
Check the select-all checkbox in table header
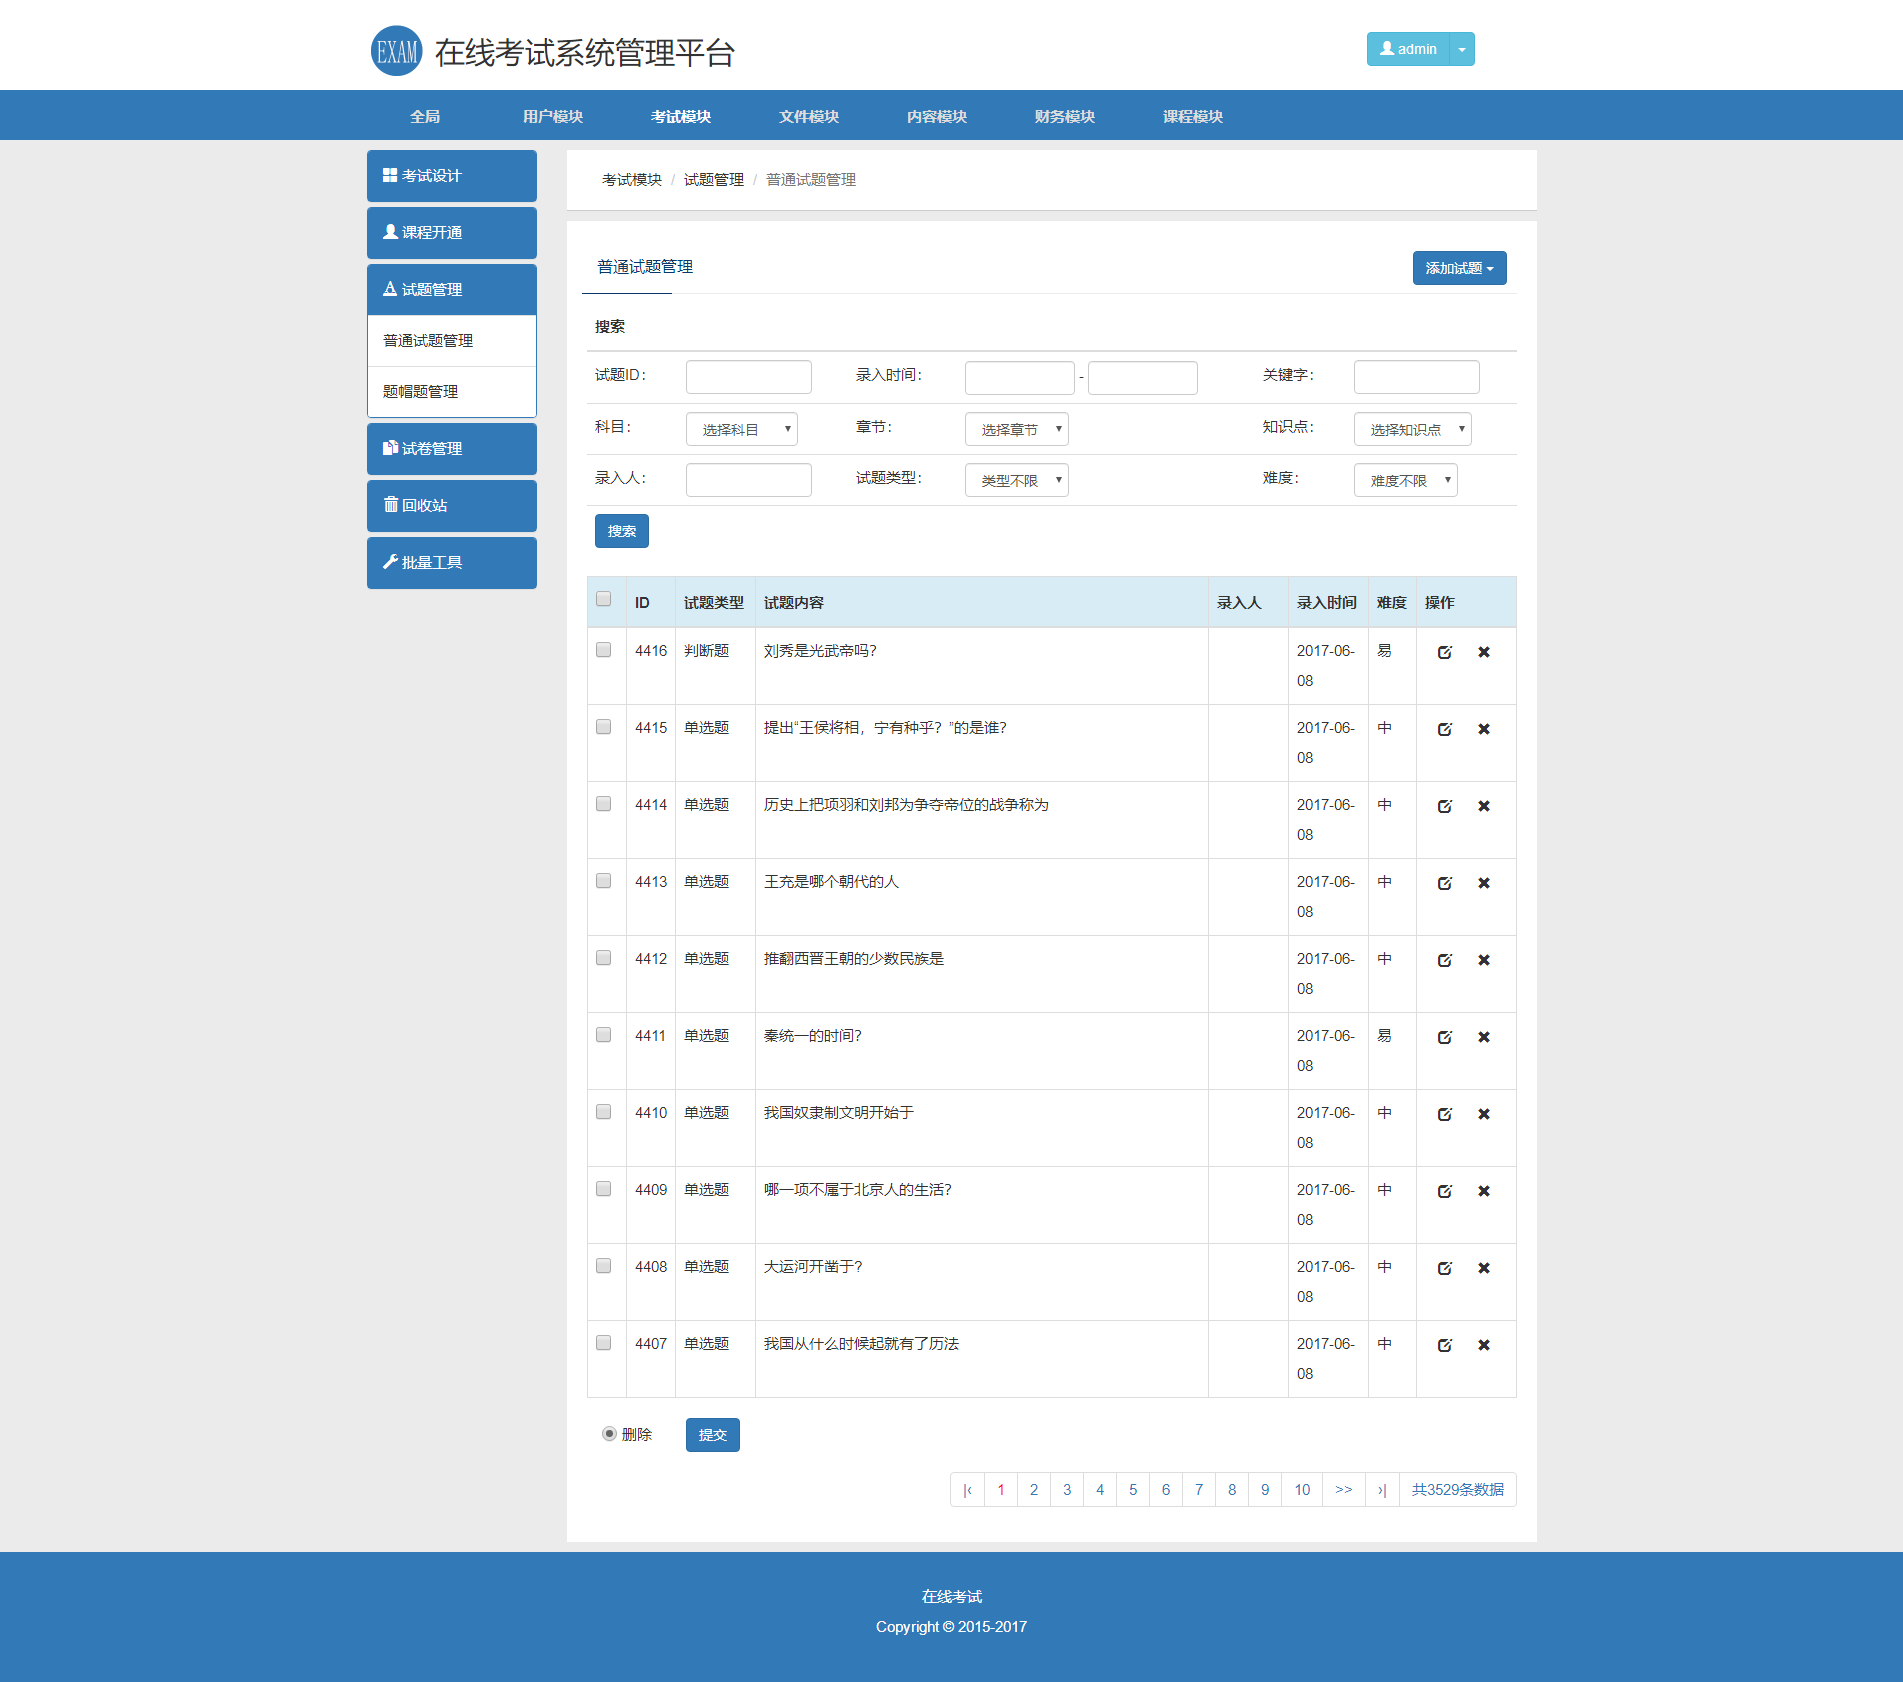coord(603,599)
